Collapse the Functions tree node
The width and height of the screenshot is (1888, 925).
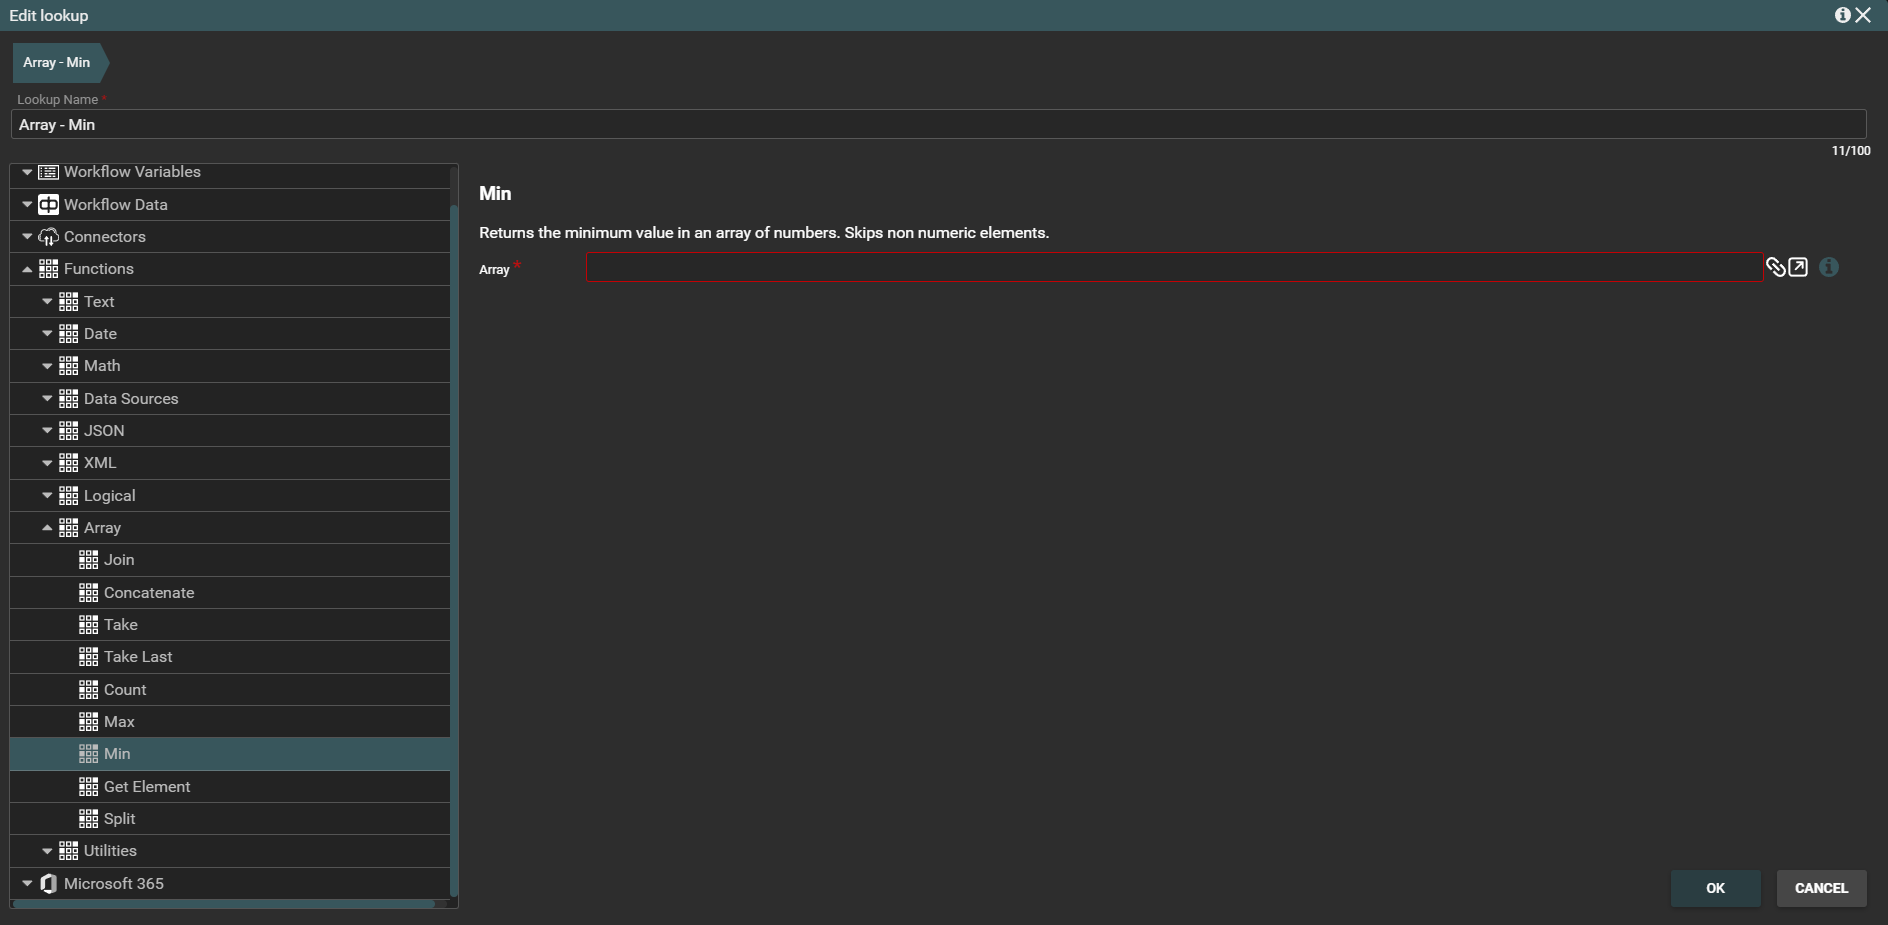click(27, 269)
